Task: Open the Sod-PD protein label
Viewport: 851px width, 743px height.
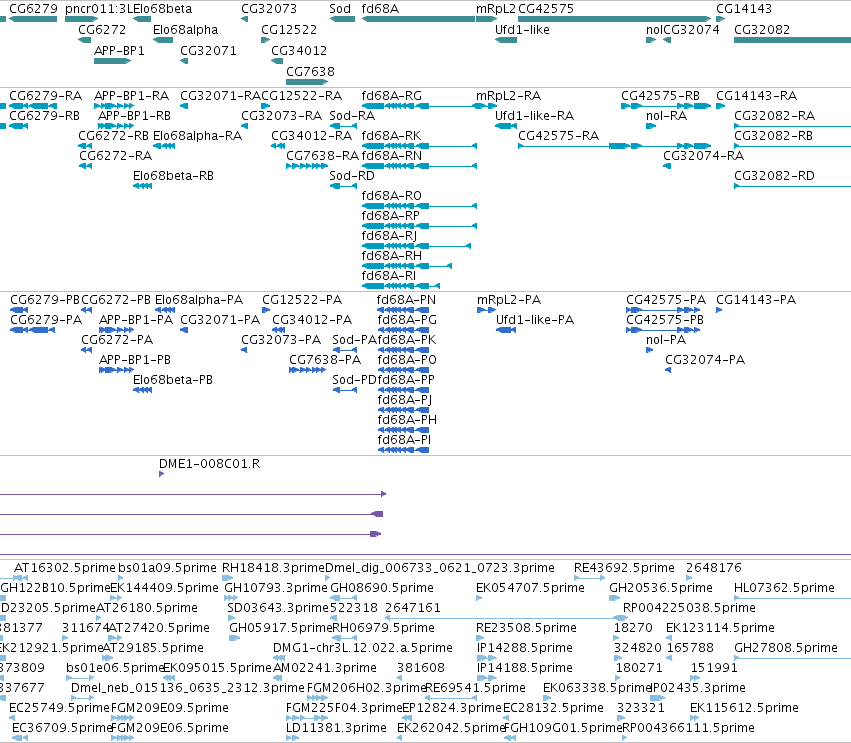Action: point(354,380)
